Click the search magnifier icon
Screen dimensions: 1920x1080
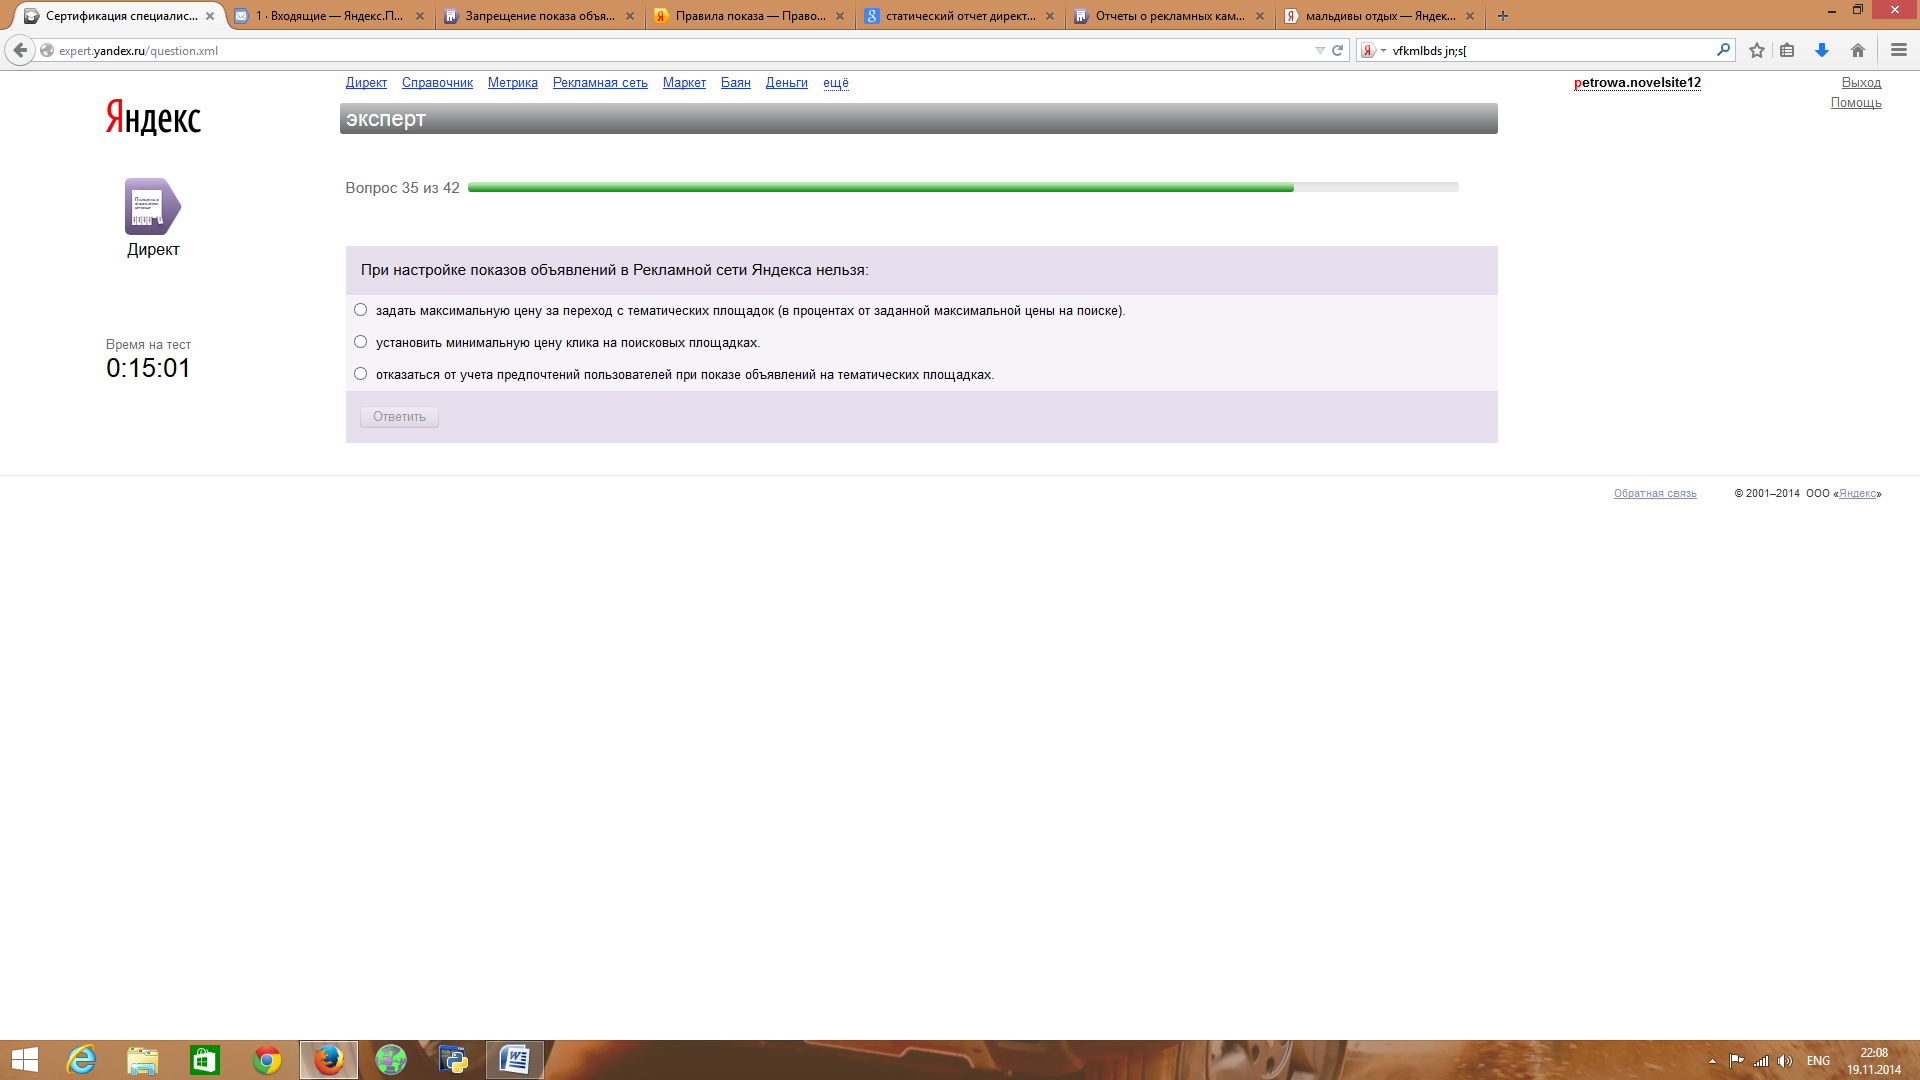1723,50
